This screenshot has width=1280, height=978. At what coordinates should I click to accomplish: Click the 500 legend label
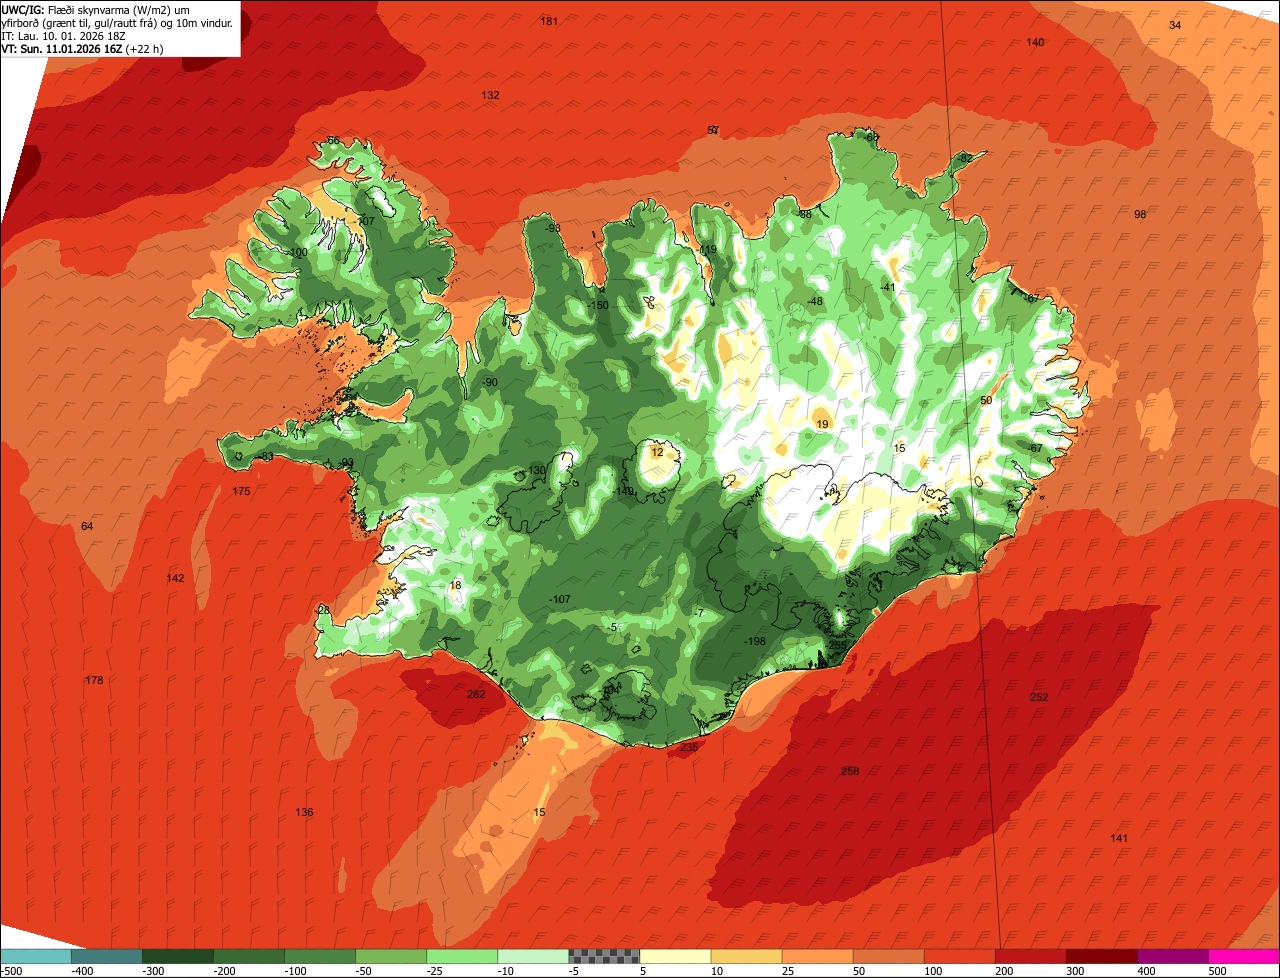pyautogui.click(x=1217, y=971)
